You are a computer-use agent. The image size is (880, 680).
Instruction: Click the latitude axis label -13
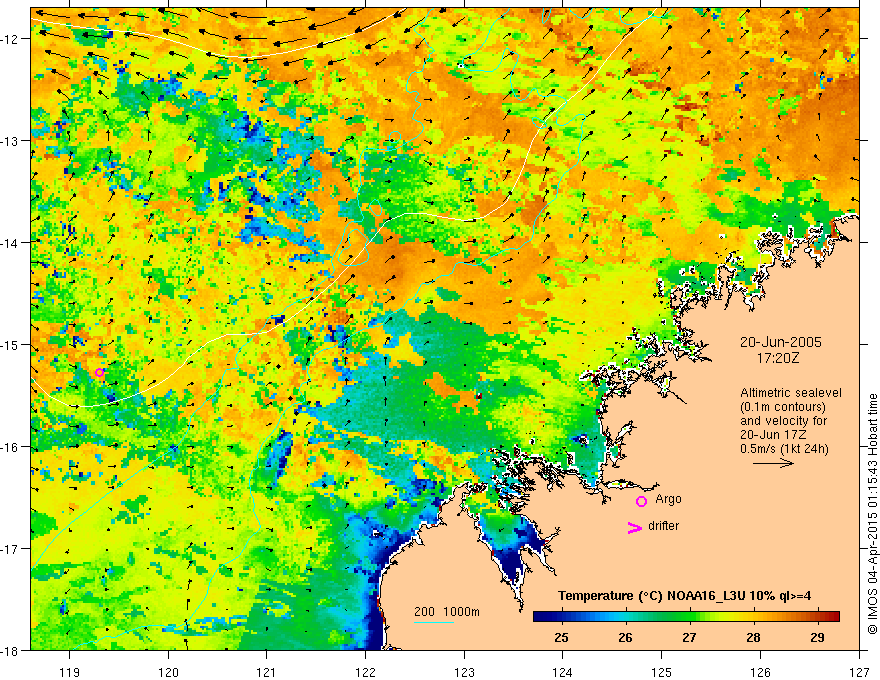11,140
